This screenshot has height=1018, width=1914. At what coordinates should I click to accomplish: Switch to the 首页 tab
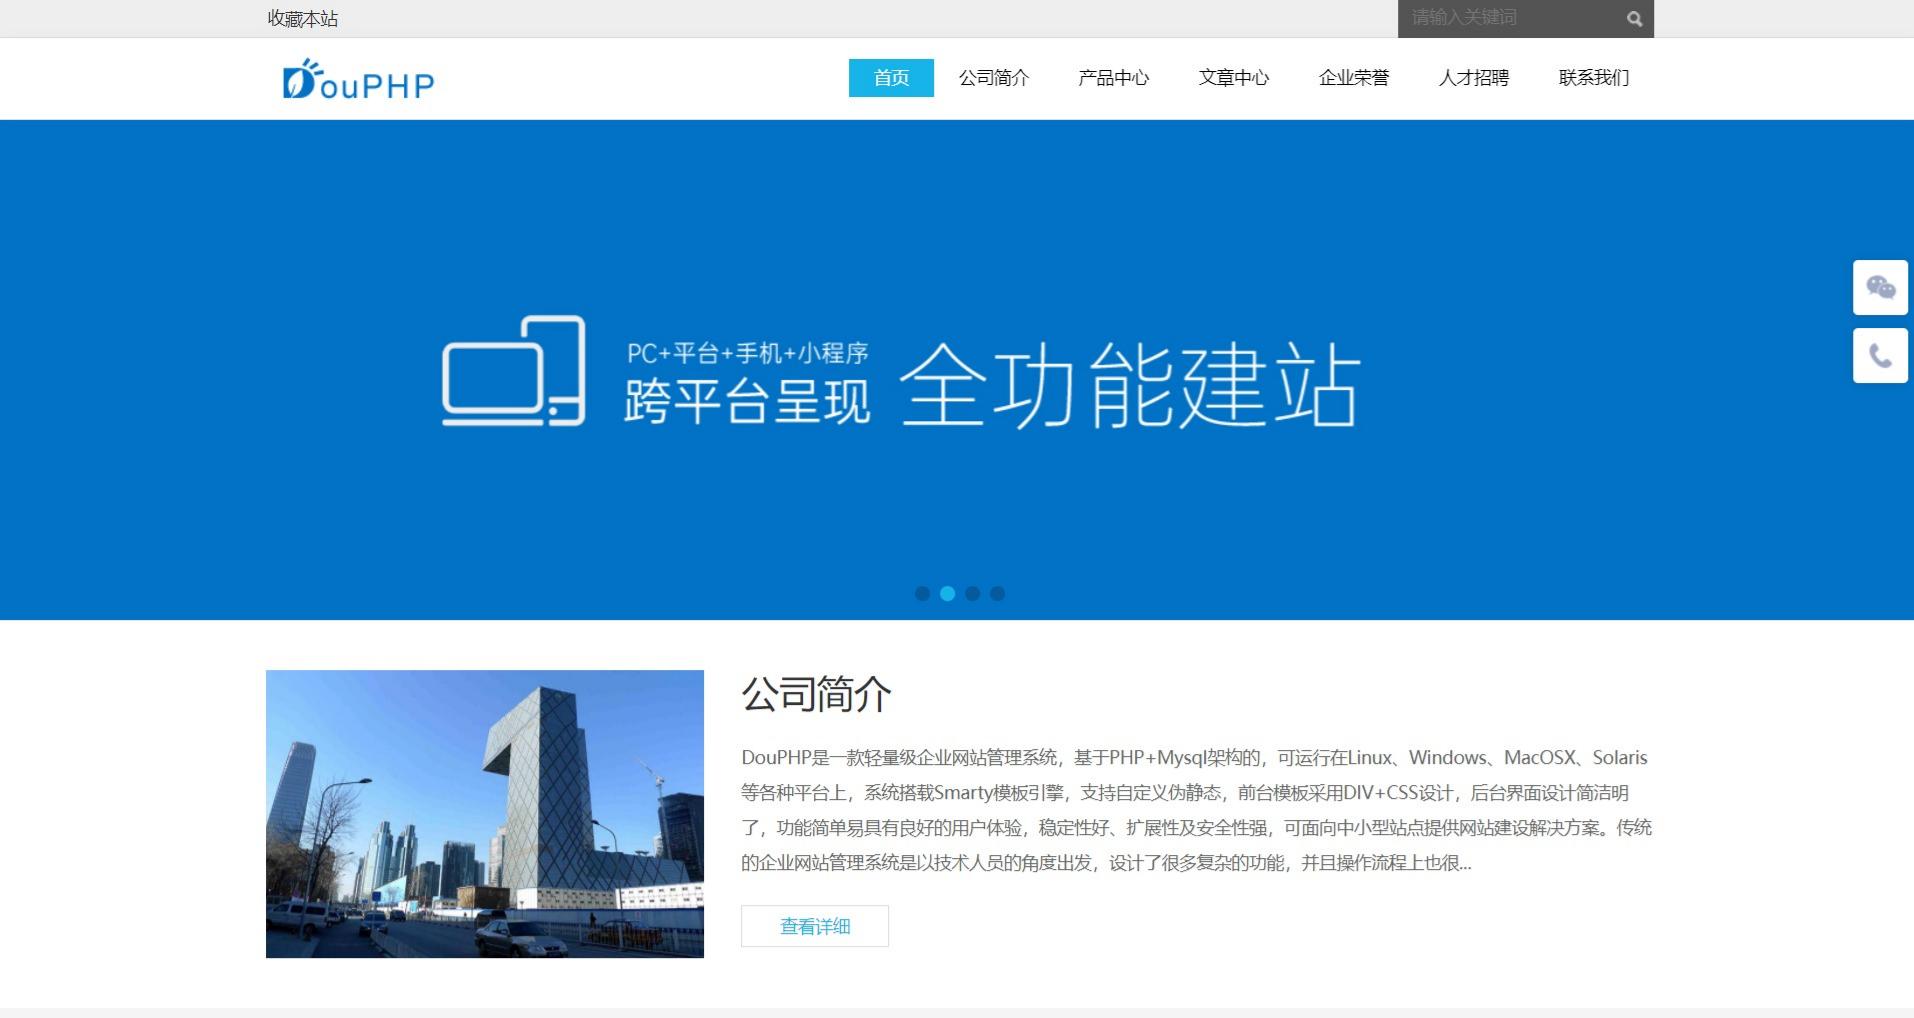[x=890, y=77]
